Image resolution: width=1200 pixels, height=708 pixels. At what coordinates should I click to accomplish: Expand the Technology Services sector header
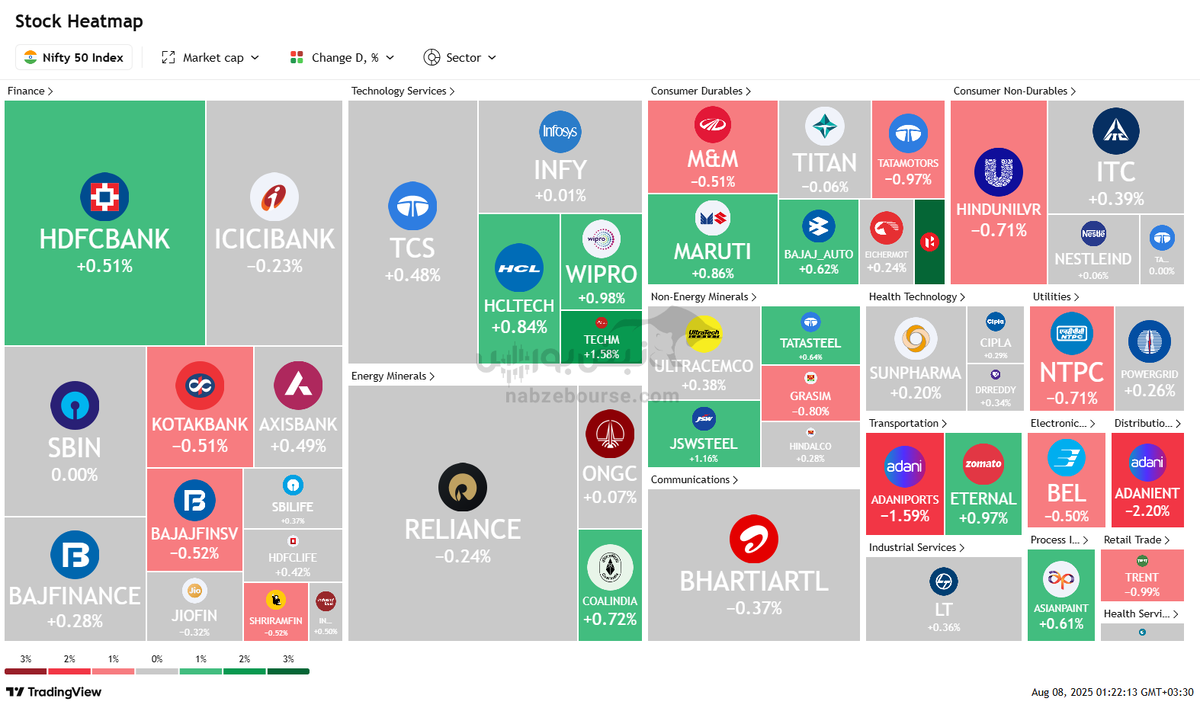402,91
